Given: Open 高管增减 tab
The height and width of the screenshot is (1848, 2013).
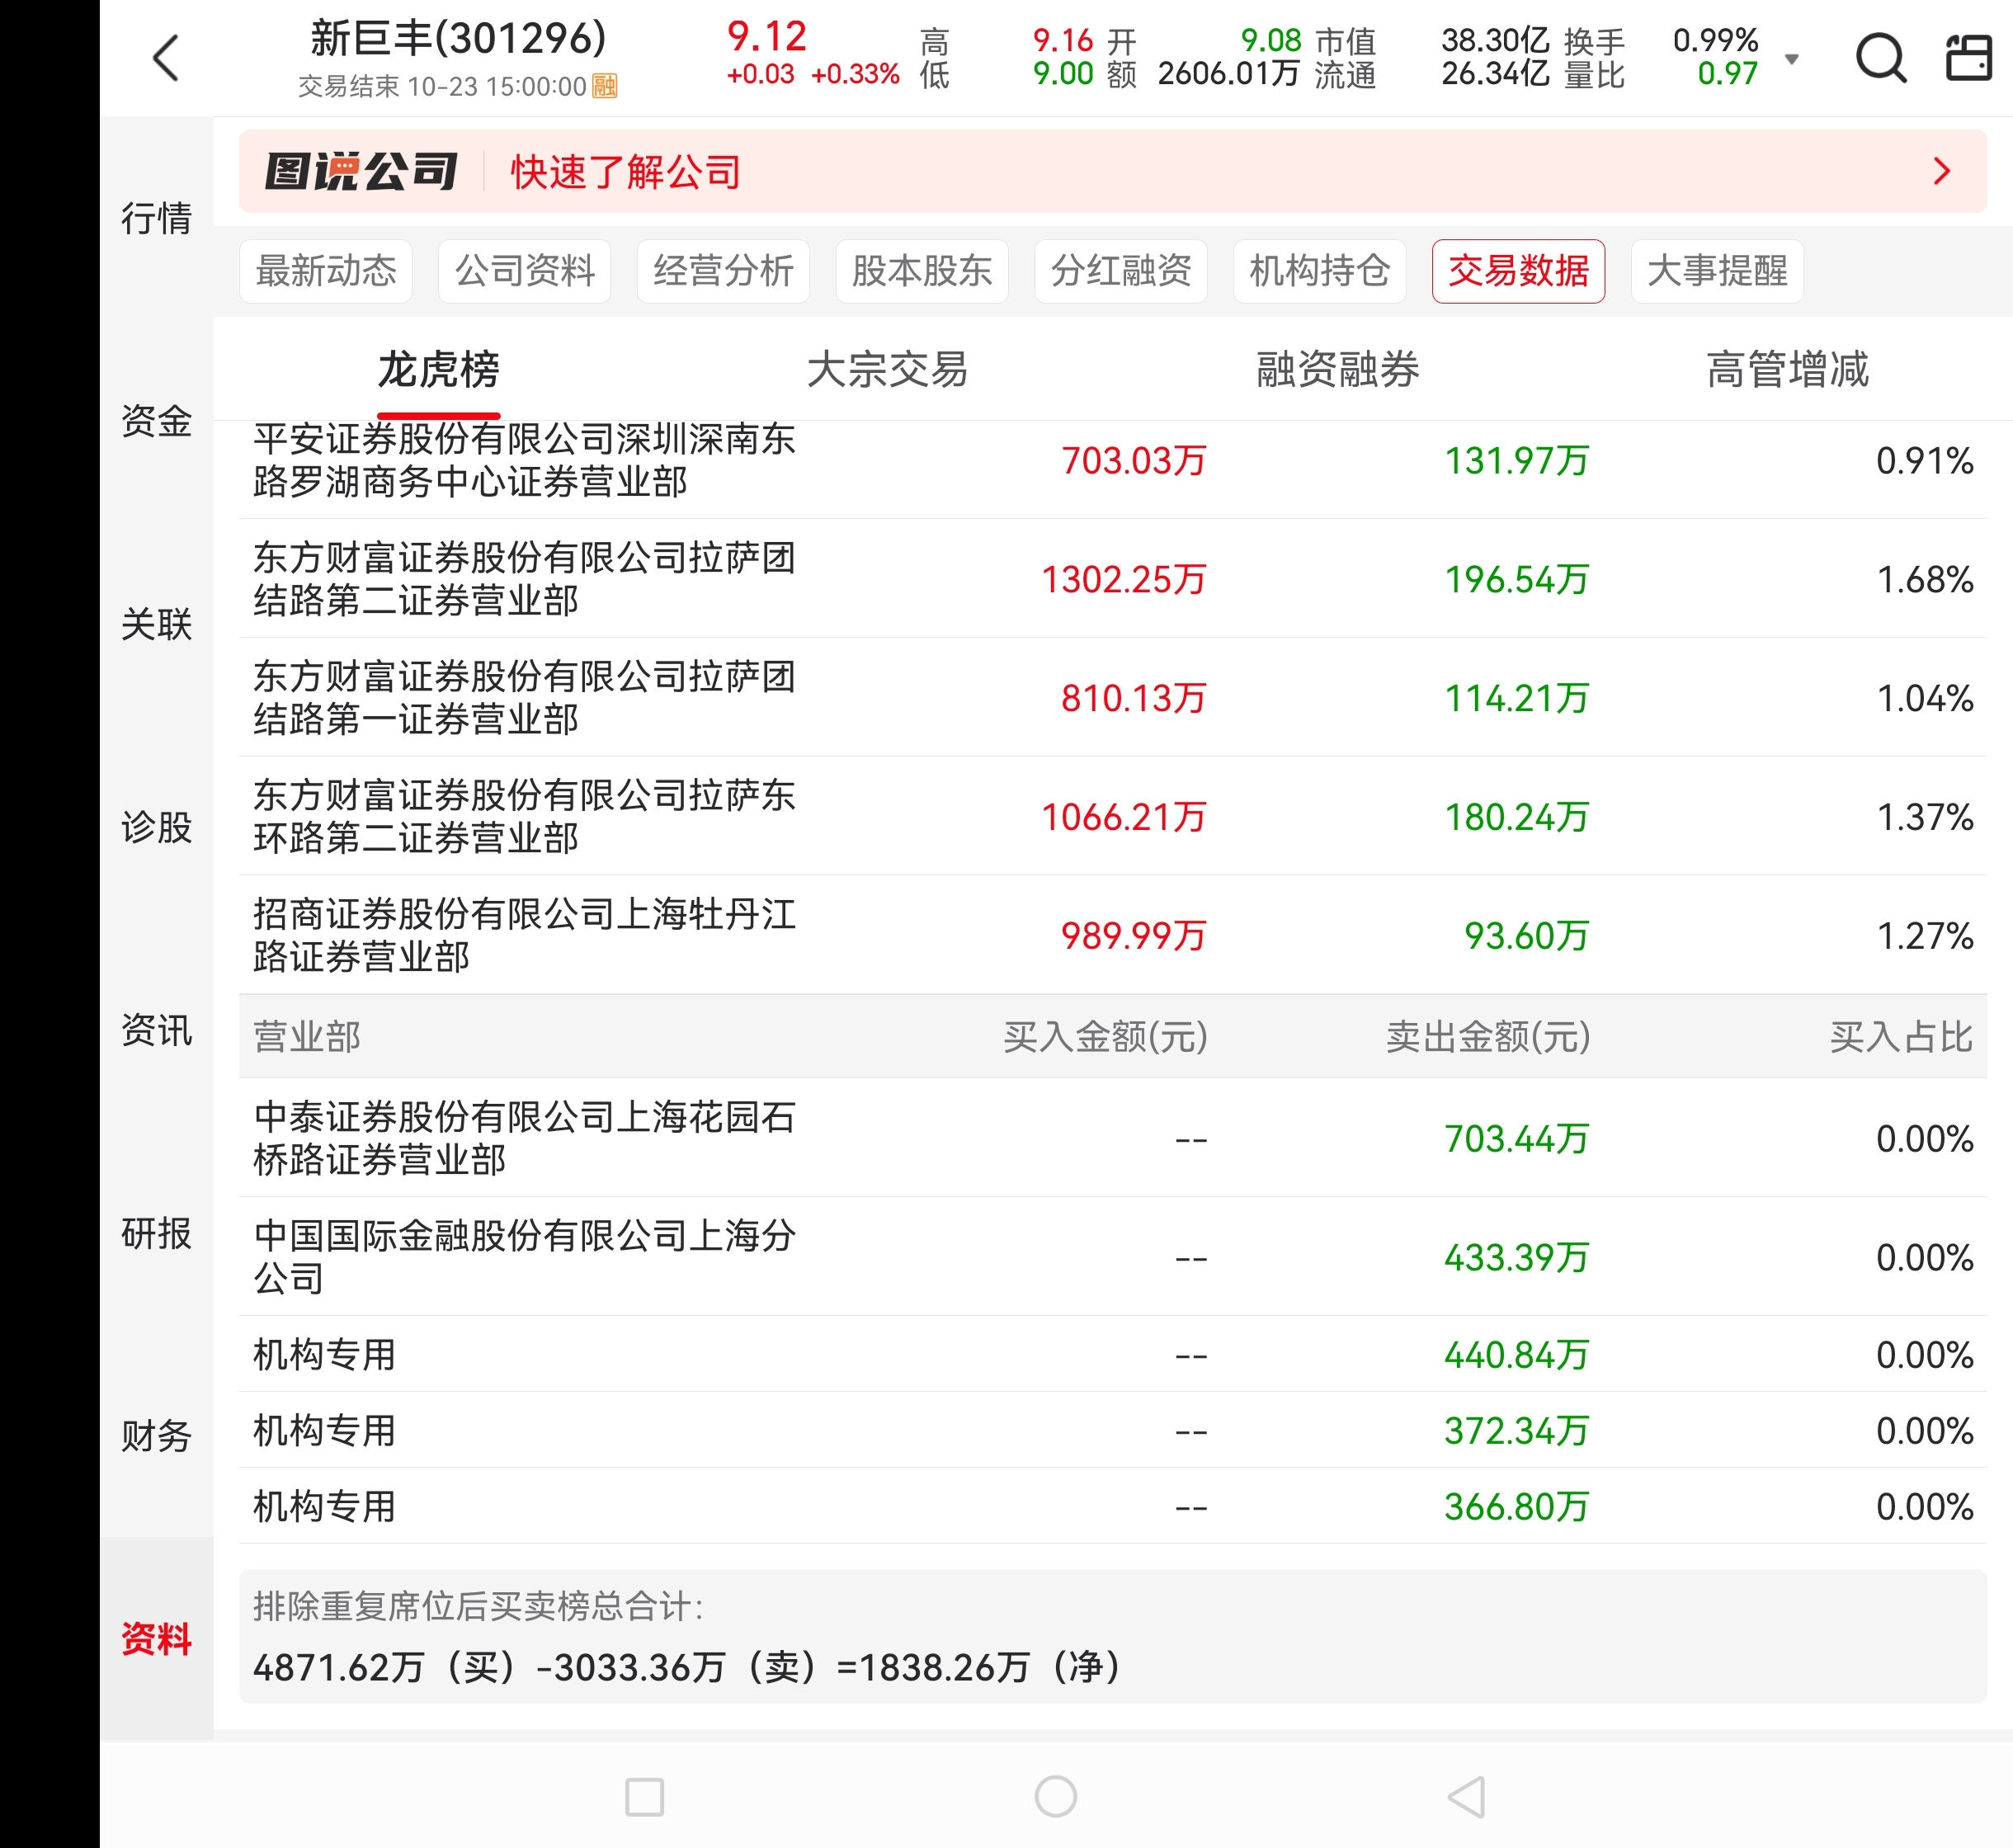Looking at the screenshot, I should 1787,369.
